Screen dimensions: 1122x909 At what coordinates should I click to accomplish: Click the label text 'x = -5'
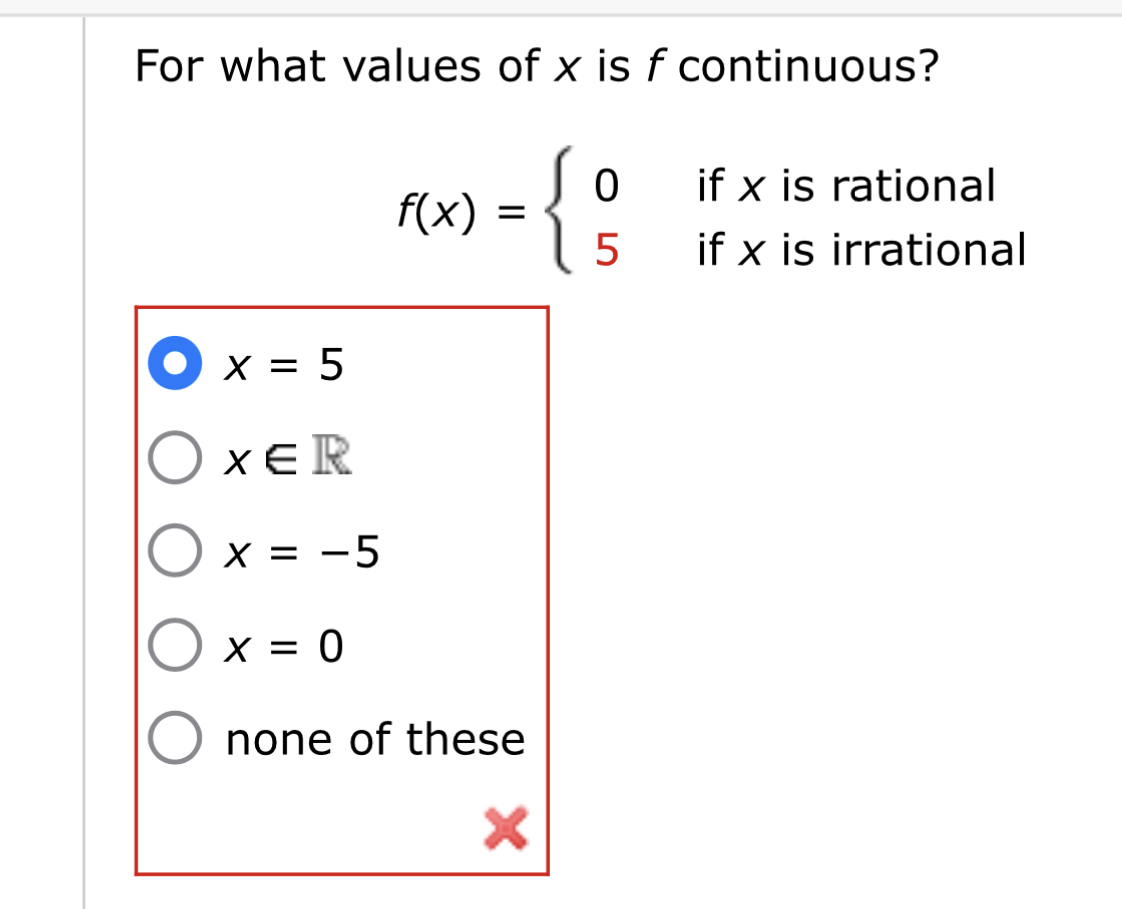[x=301, y=553]
